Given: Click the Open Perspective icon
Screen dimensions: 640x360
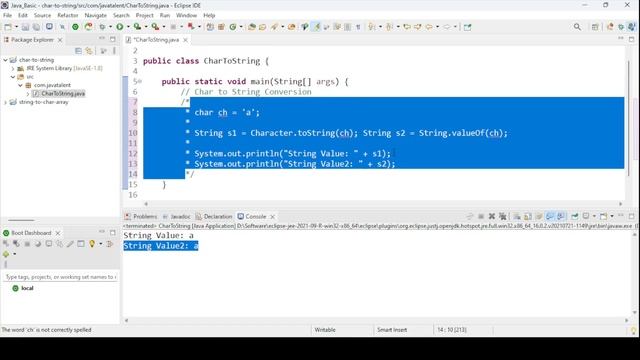Looking at the screenshot, I should (595, 27).
